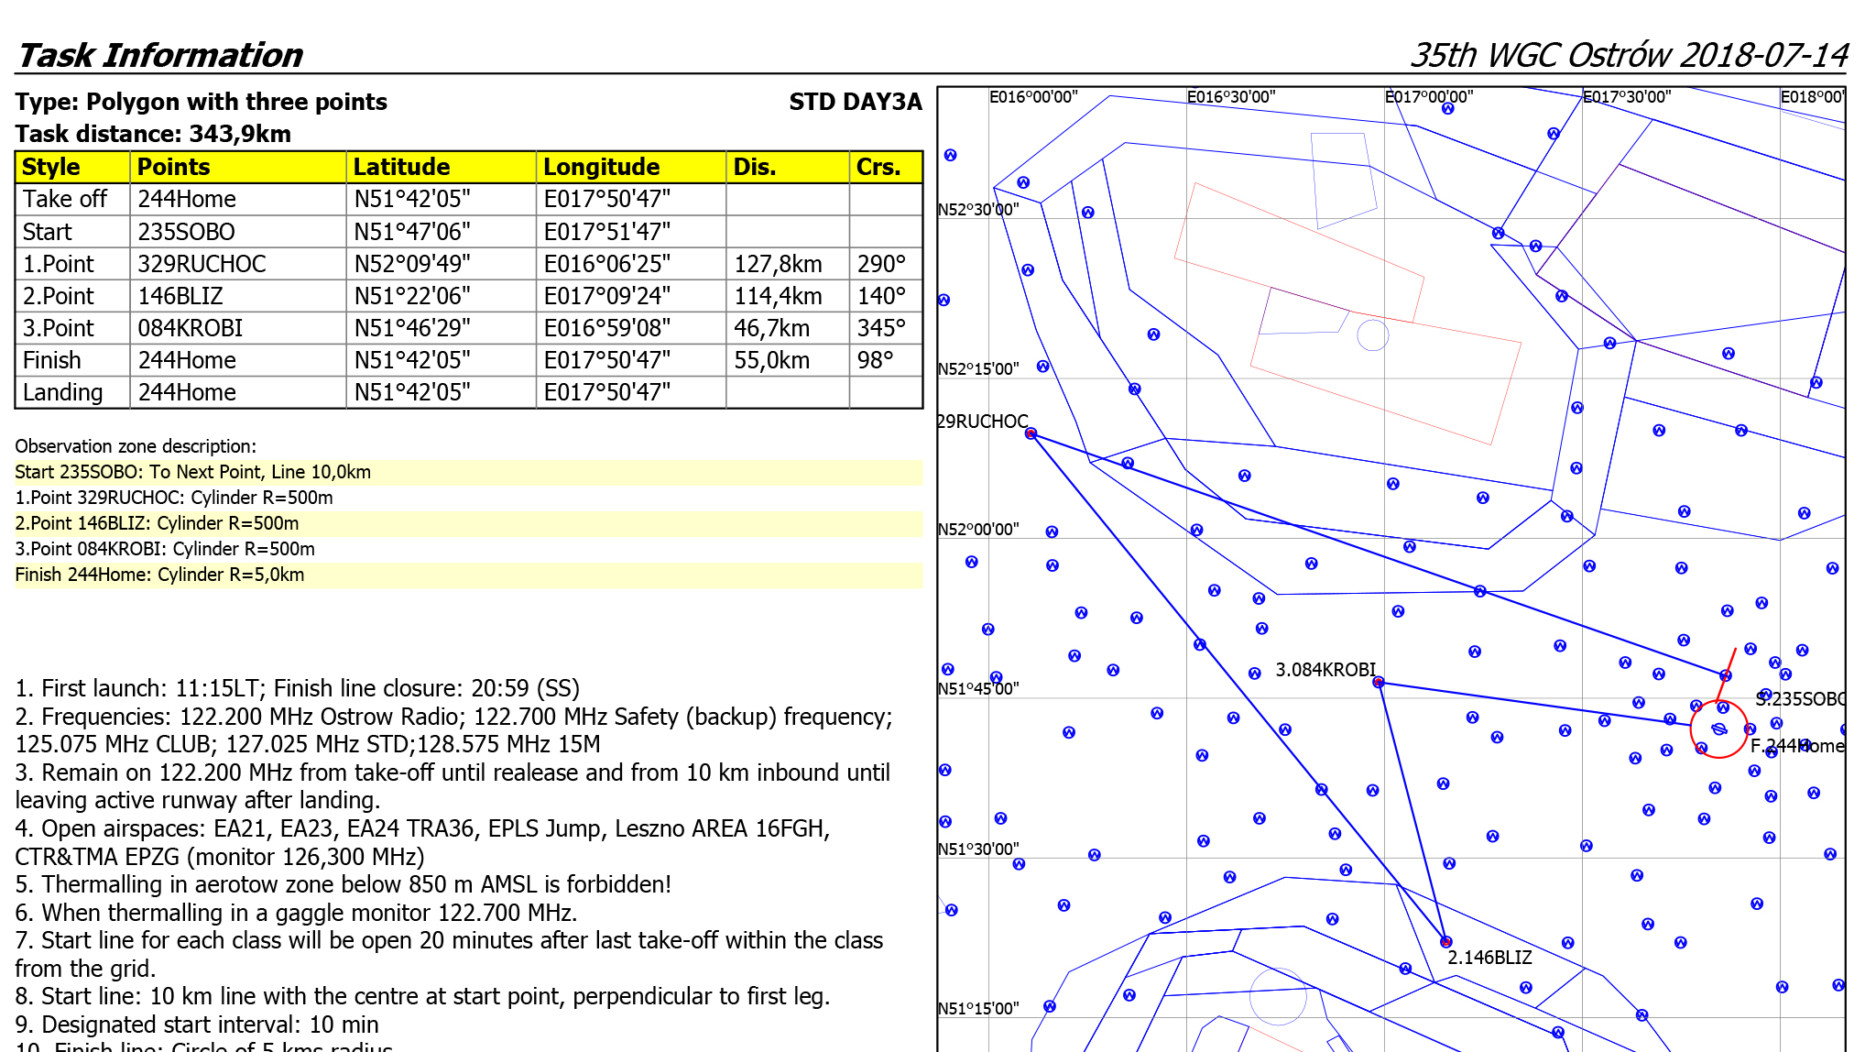The width and height of the screenshot is (1876, 1052).
Task: Click the Longitude column header
Action: [601, 167]
